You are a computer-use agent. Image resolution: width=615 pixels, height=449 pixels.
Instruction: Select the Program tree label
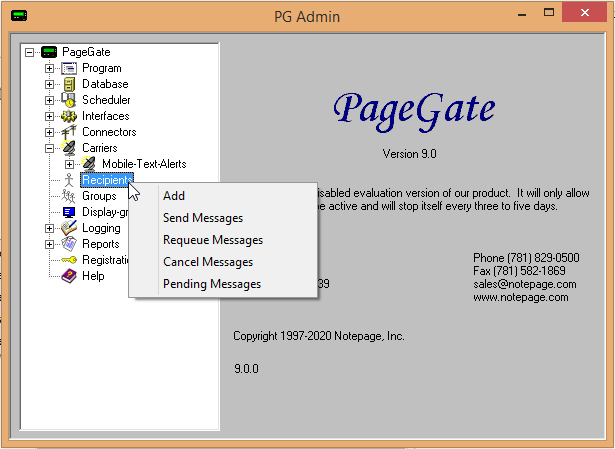tap(102, 68)
